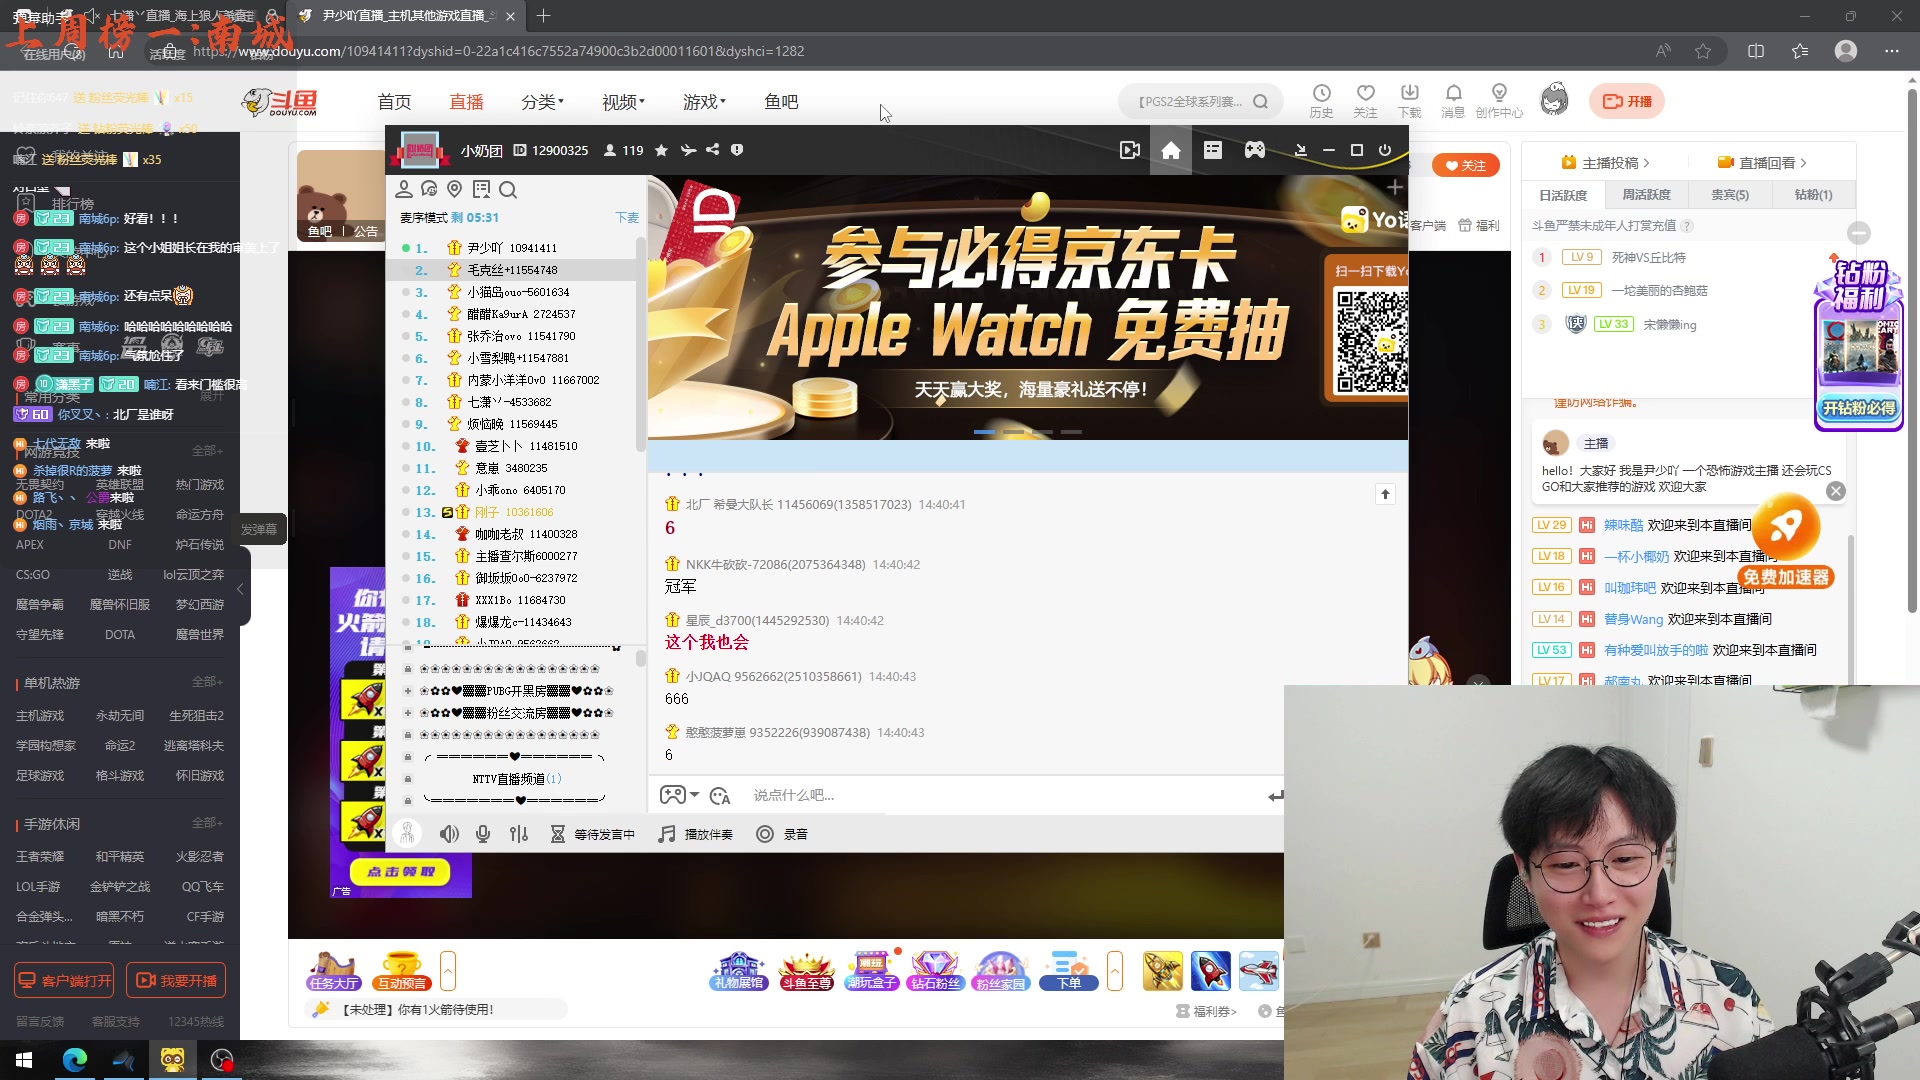Click 下麦 to leave the mic queue
1920x1080 pixels.
click(627, 218)
